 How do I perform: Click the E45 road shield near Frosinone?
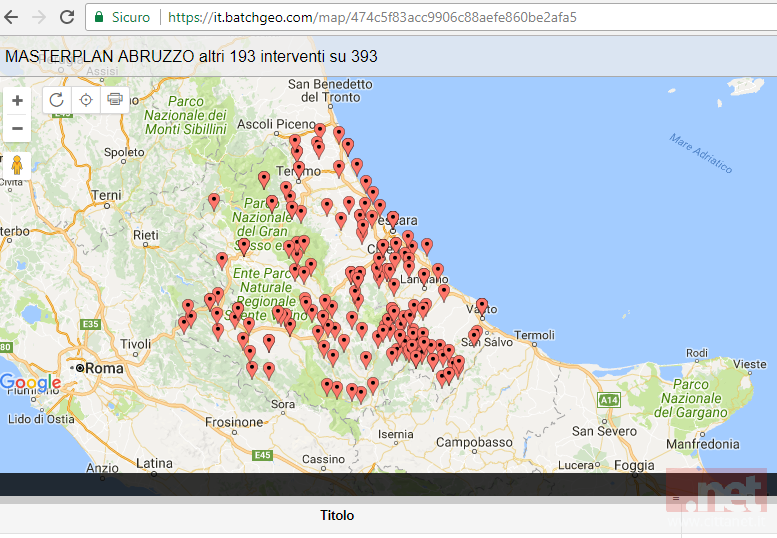point(262,455)
